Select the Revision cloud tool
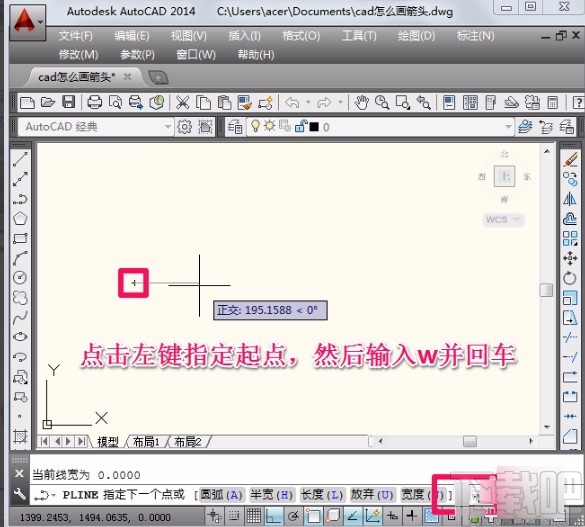 (20, 297)
